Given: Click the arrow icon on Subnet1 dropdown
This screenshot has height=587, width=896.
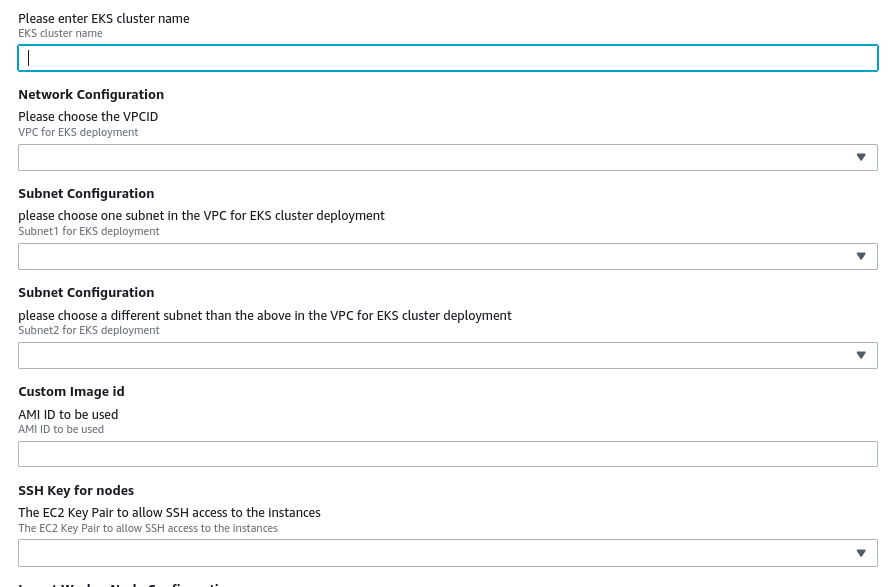Looking at the screenshot, I should tap(861, 256).
